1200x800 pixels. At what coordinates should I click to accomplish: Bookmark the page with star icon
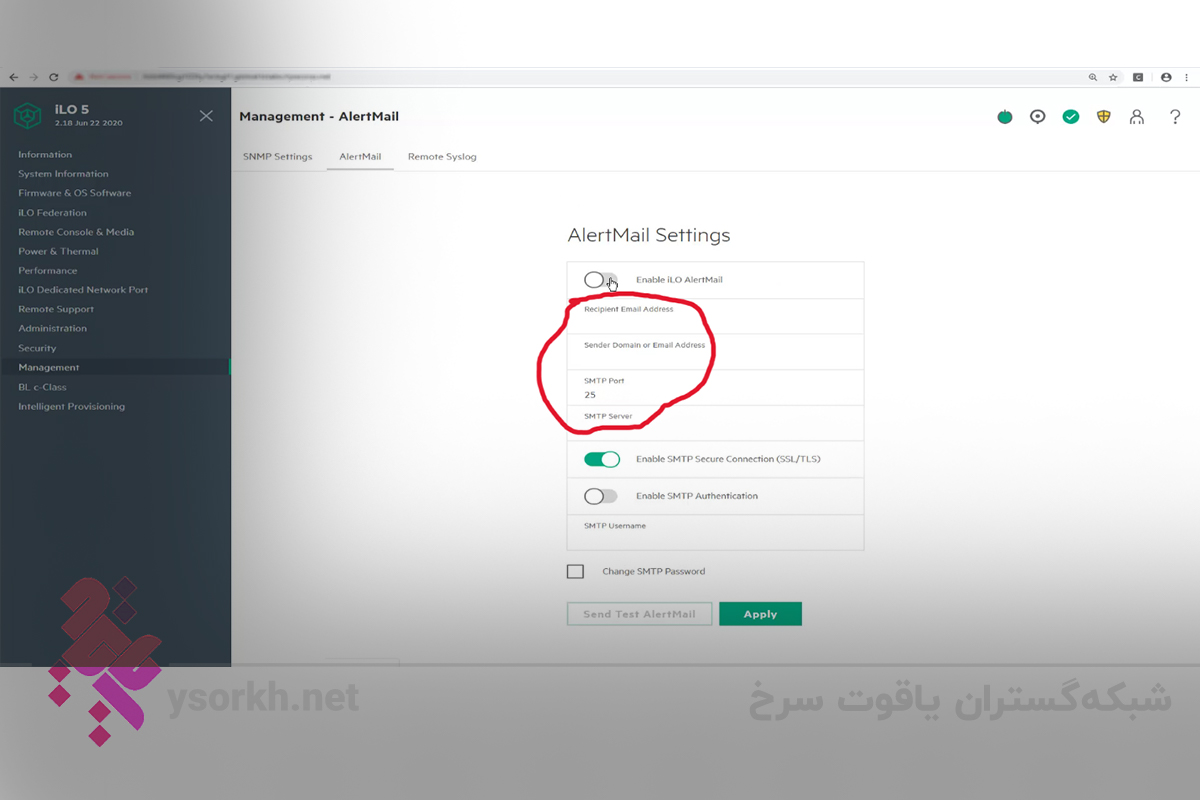pyautogui.click(x=1113, y=77)
